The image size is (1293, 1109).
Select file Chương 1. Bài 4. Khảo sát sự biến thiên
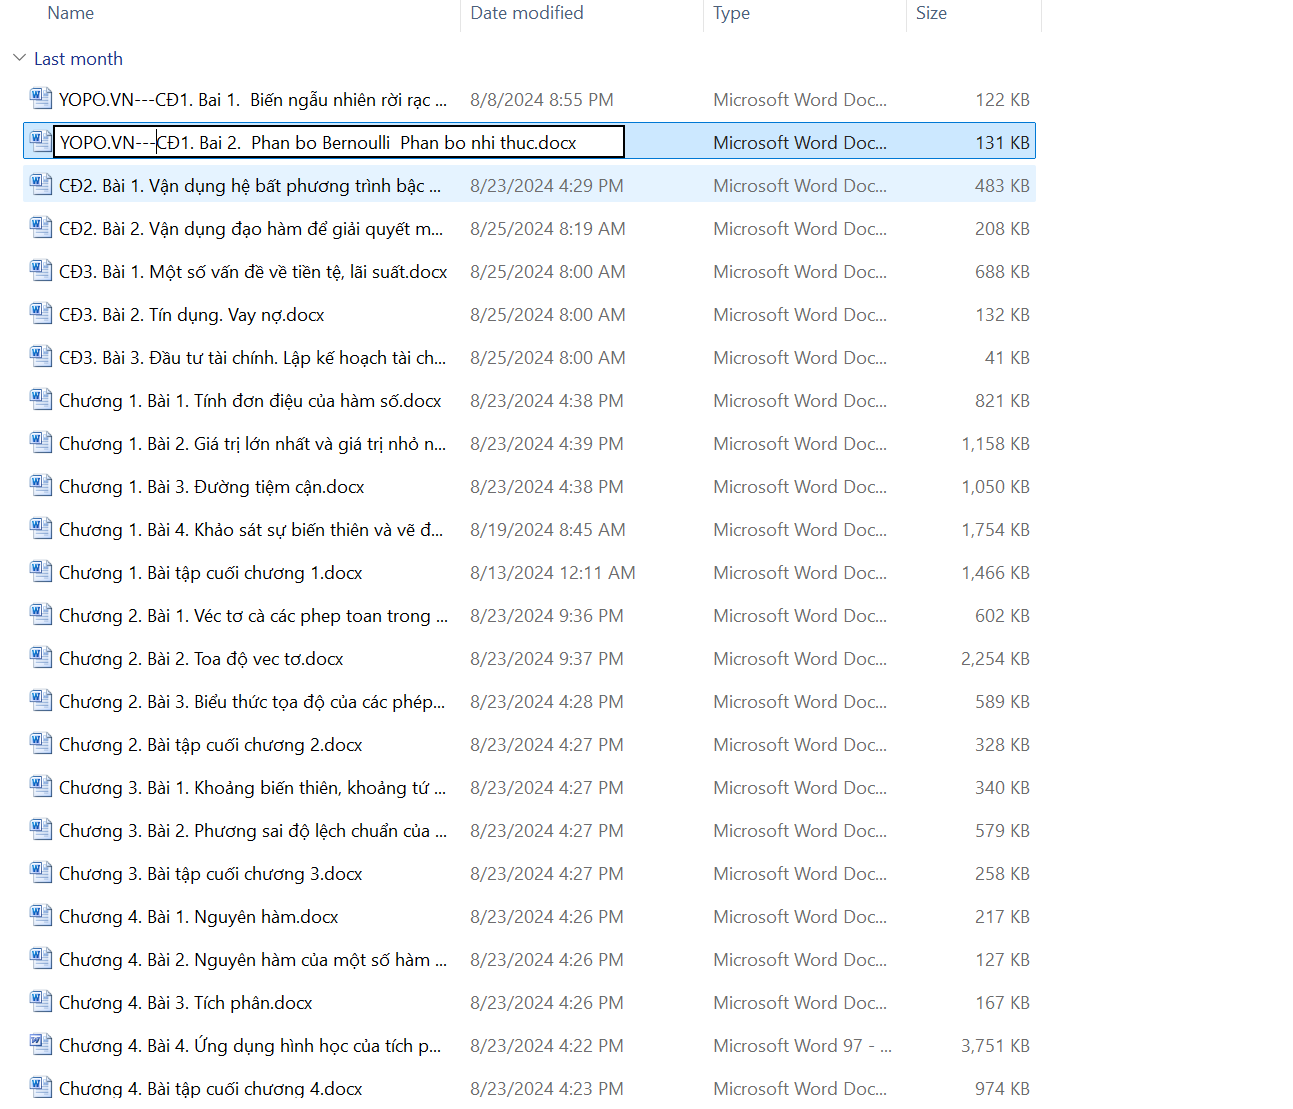[x=251, y=530]
